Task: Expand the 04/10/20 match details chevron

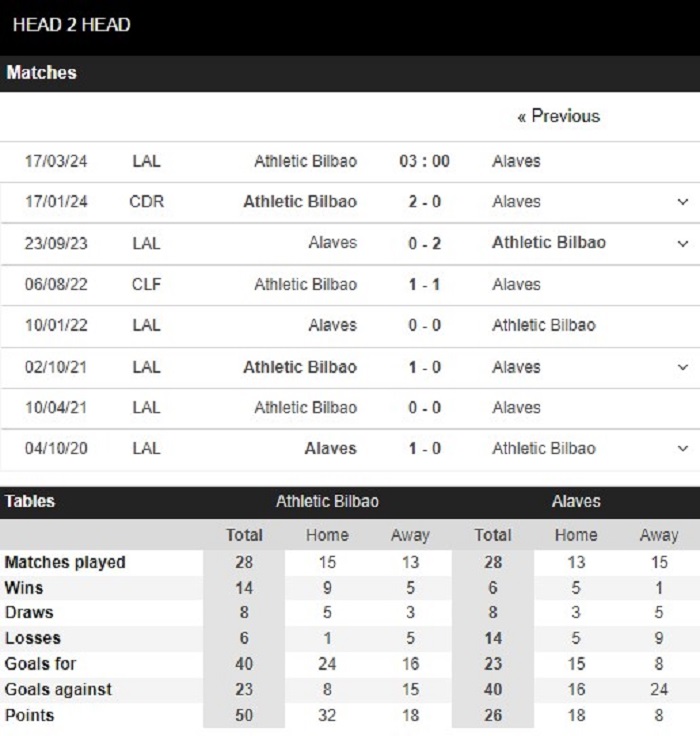Action: 683,448
